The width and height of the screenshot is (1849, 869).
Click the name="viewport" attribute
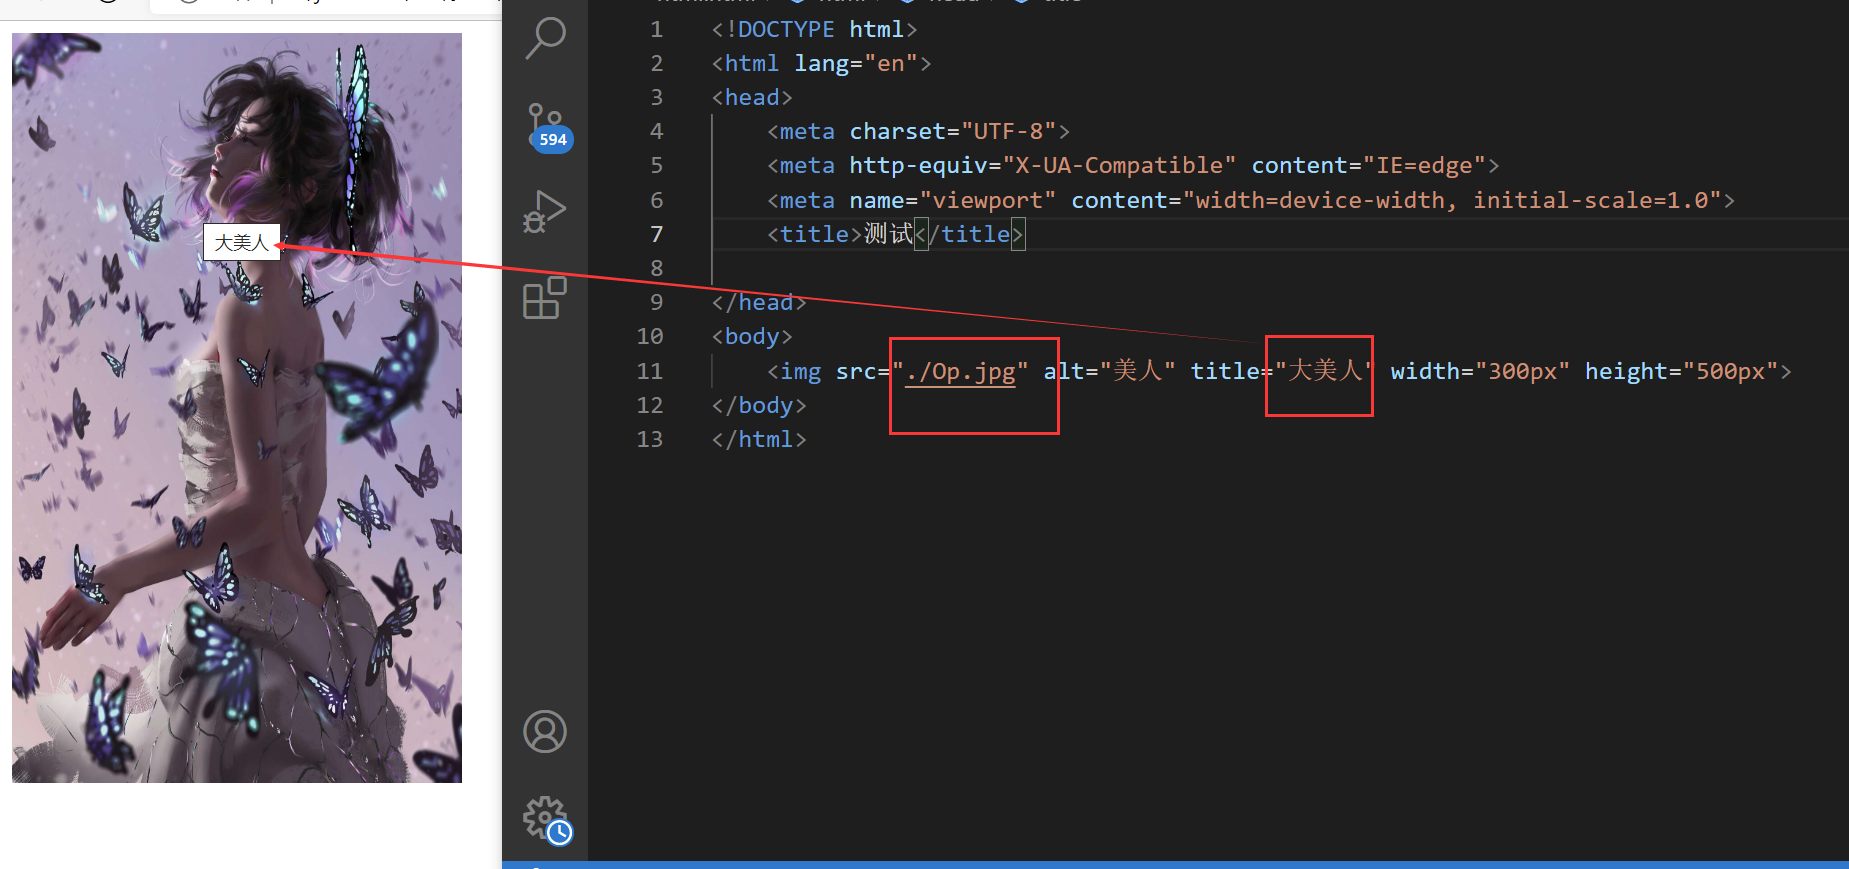click(x=953, y=200)
